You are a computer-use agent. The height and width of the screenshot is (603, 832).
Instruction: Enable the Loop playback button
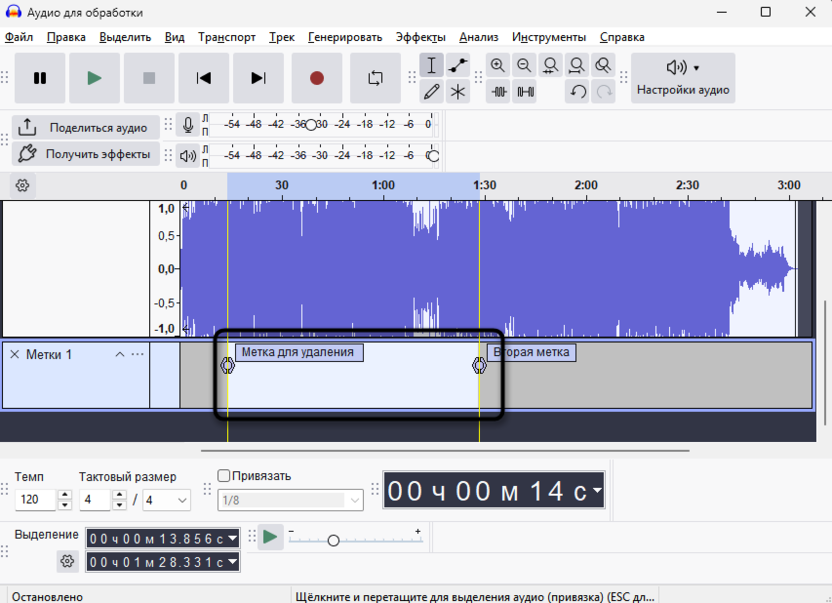coord(375,78)
